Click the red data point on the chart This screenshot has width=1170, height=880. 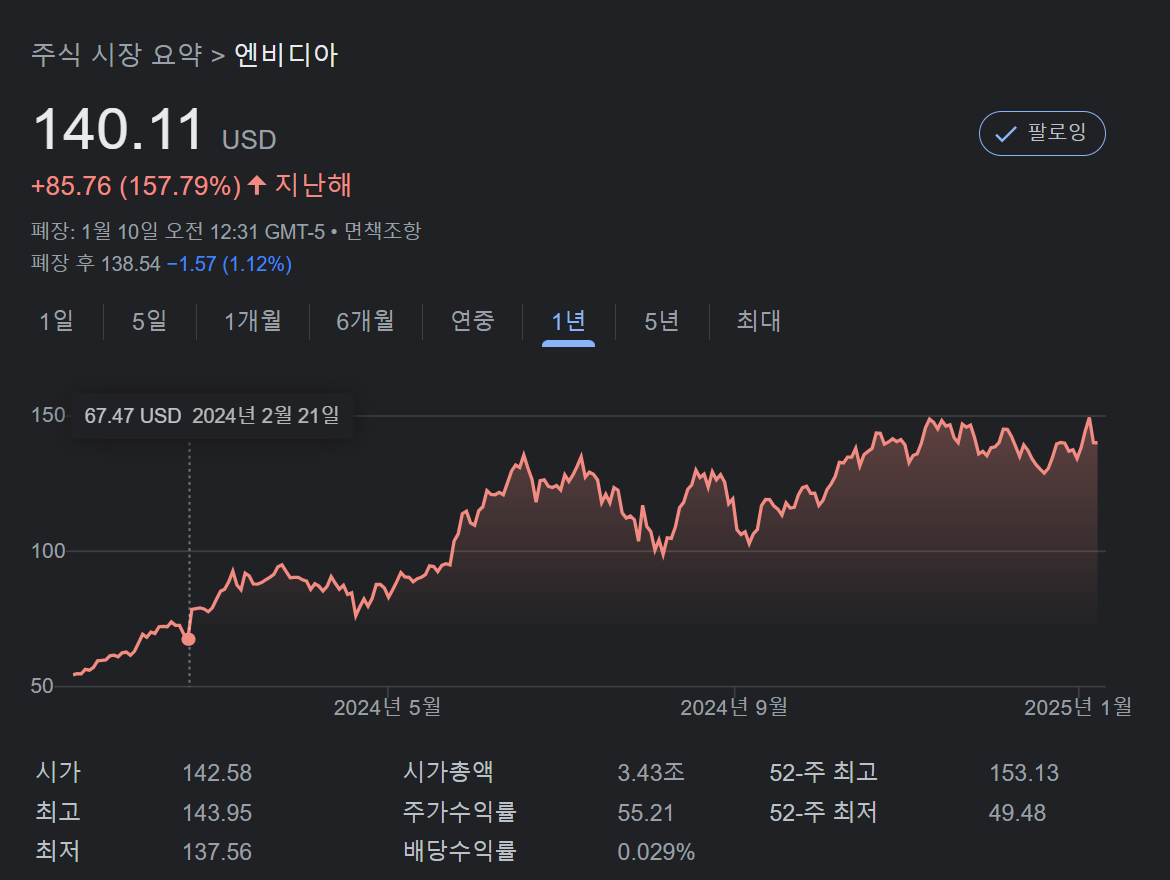(x=189, y=639)
